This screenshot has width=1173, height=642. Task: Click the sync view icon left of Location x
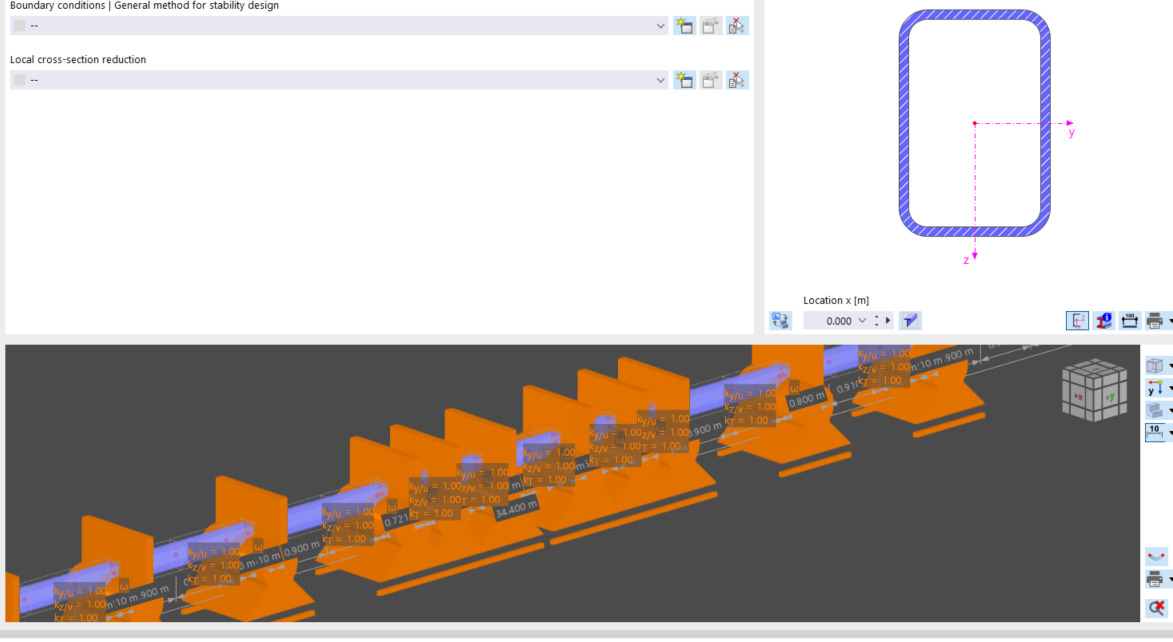point(780,321)
